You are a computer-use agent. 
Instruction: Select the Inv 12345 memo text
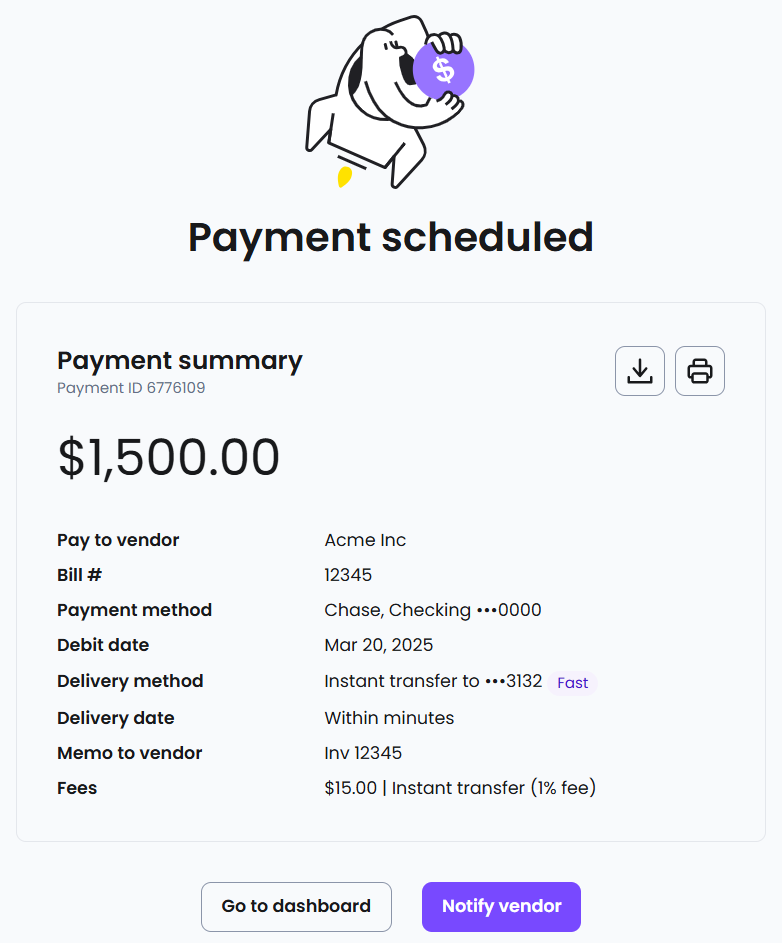[x=363, y=753]
